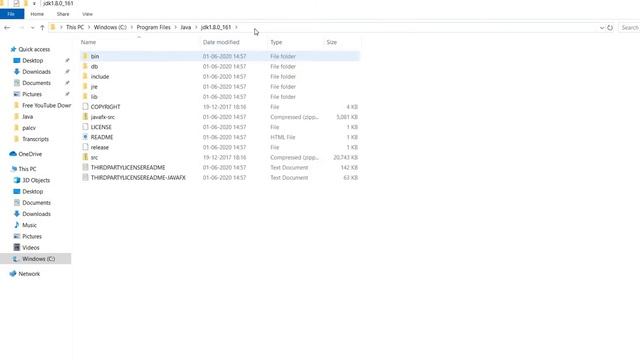Screen dimensions: 640x360
Task: Open Desktop under This PC
Action: 33,191
